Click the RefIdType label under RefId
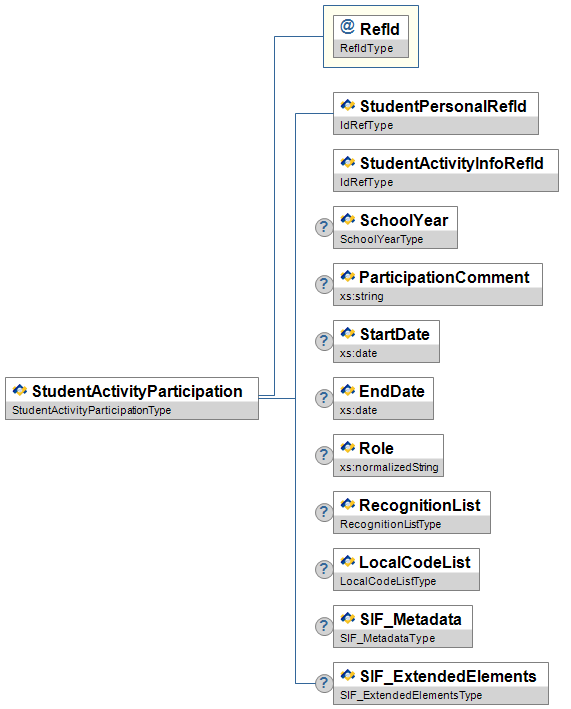Screen dimensions: 571x709 coord(367,48)
